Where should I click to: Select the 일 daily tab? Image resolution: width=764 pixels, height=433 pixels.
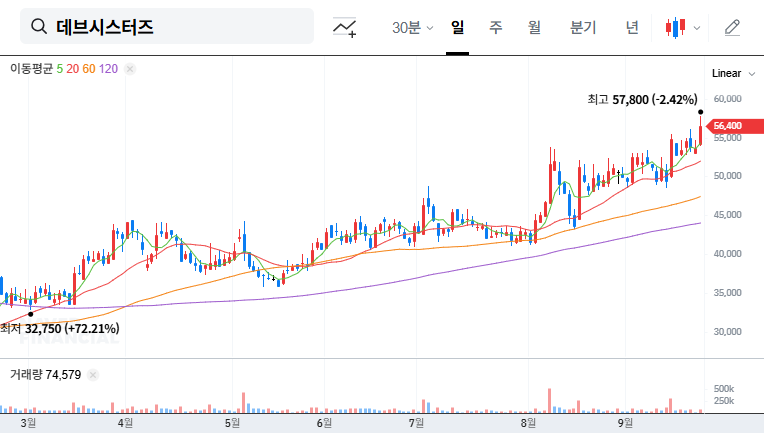point(457,28)
